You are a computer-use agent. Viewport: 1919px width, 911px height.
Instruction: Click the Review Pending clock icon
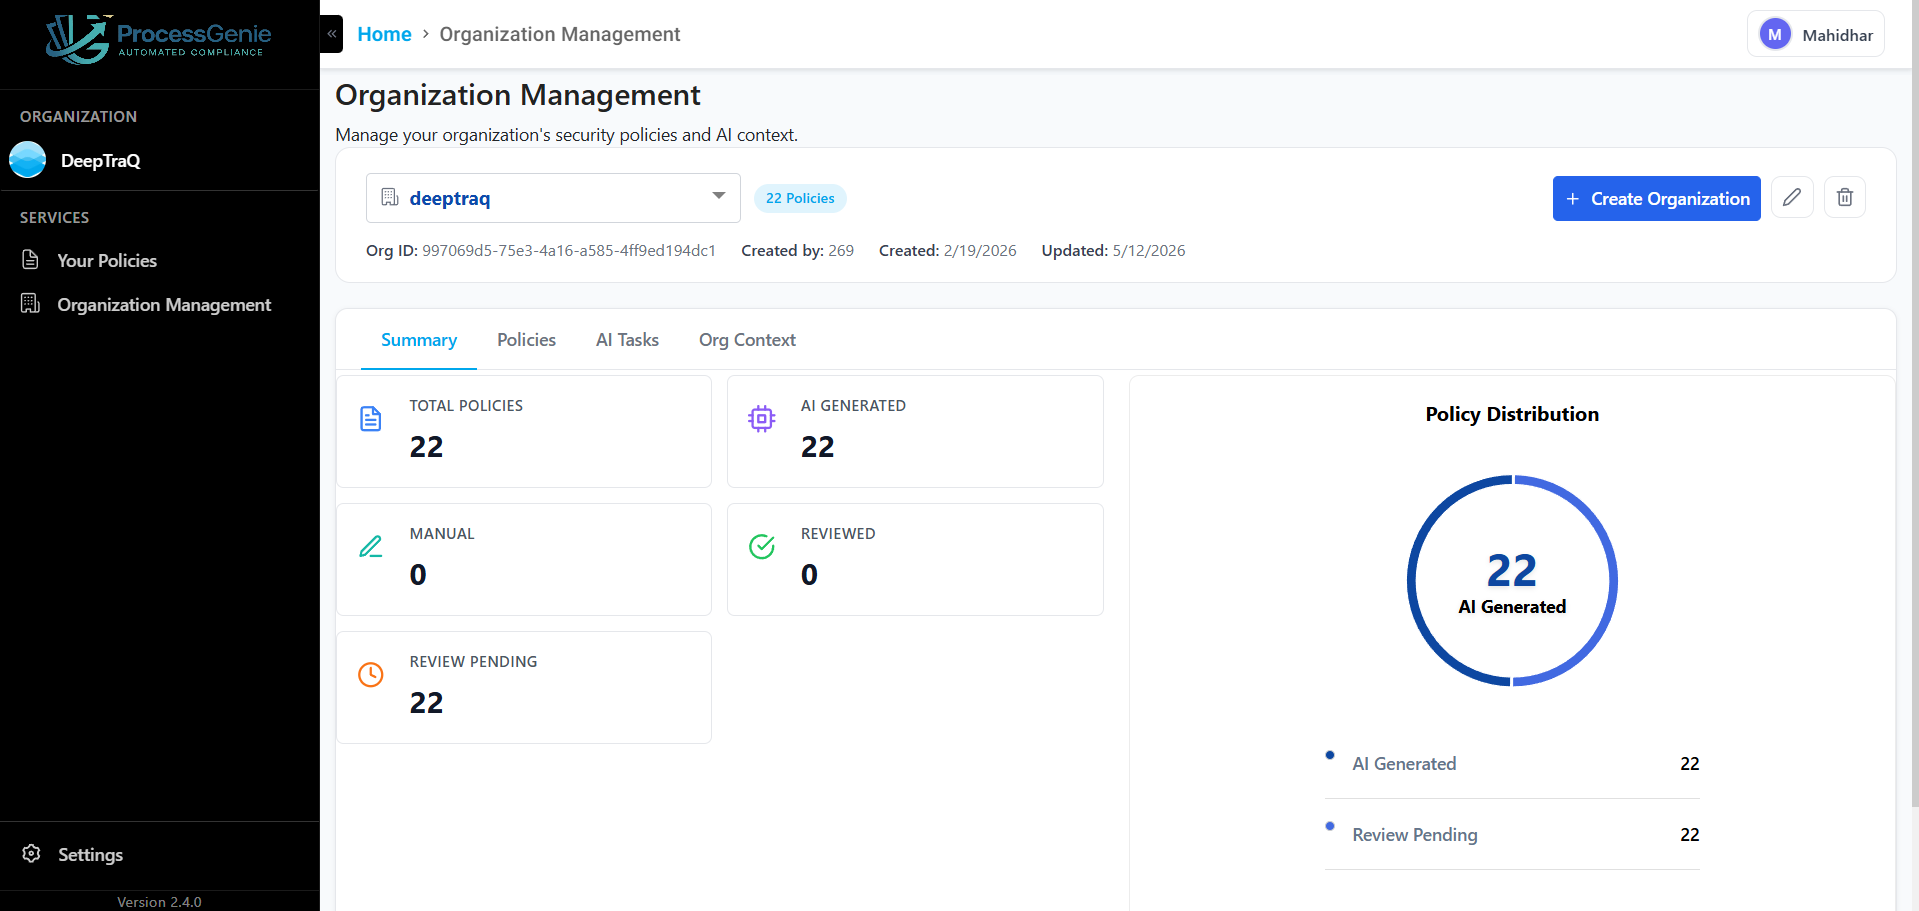[x=371, y=675]
